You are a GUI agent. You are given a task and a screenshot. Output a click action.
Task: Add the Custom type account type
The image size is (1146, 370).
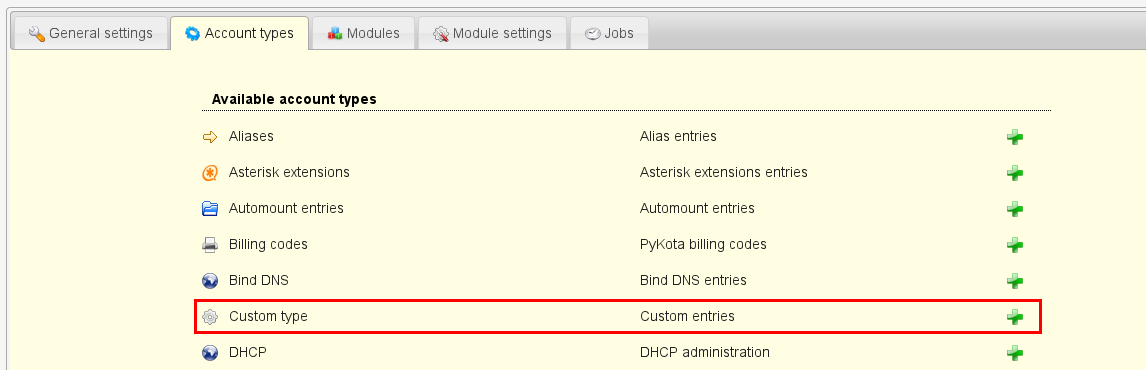(x=1014, y=317)
